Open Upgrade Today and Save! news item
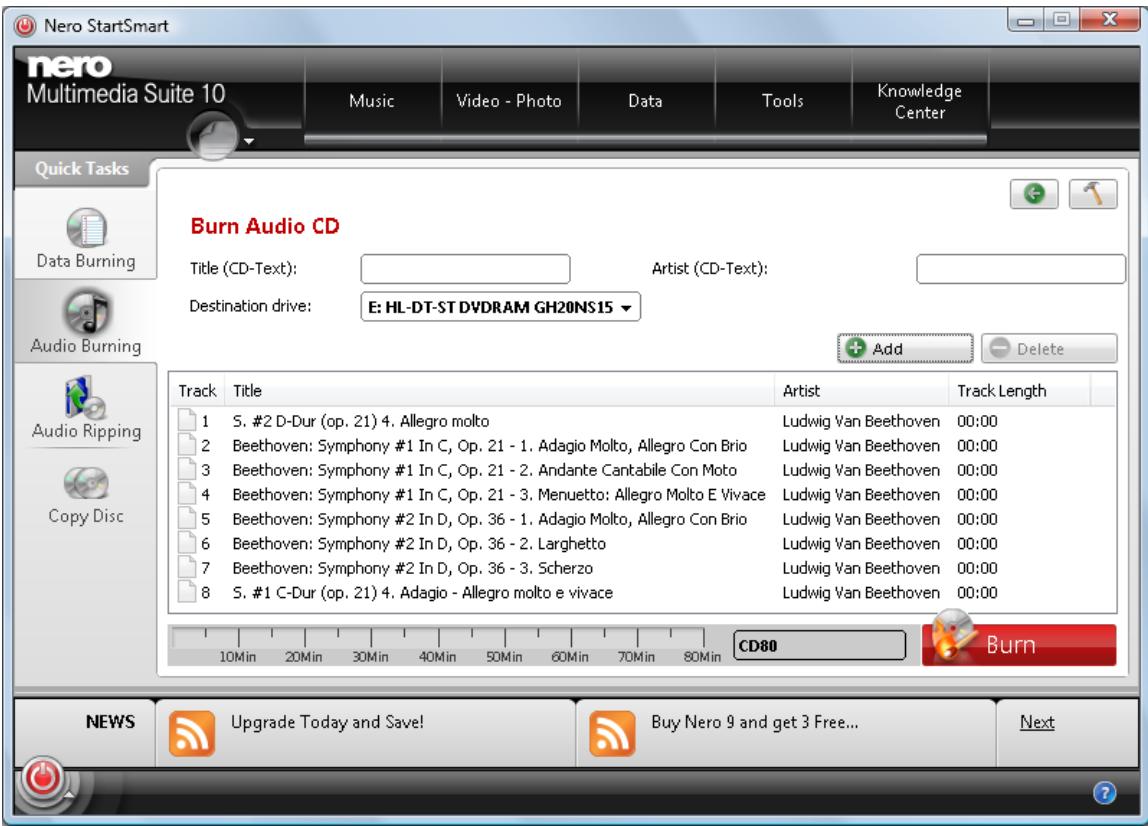1148x826 pixels. coord(327,722)
